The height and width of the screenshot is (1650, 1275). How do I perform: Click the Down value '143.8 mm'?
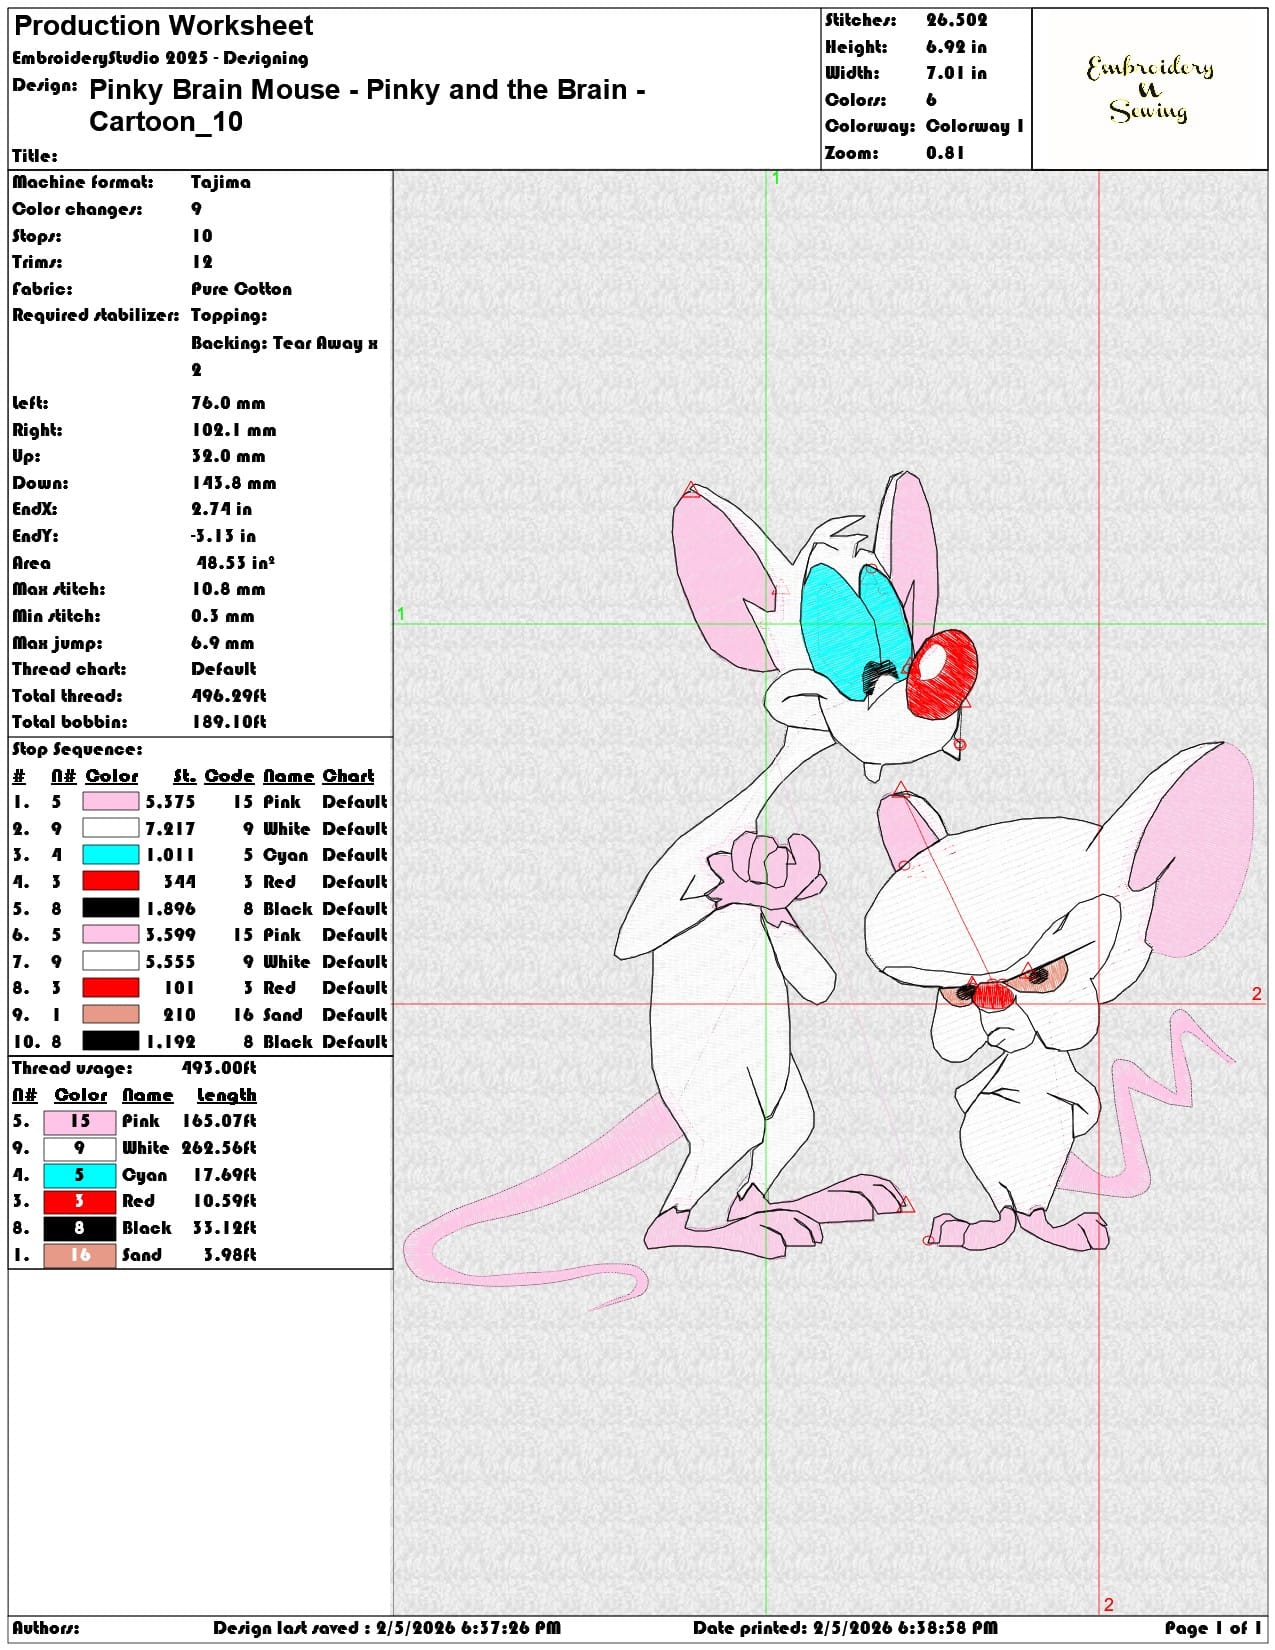click(234, 483)
